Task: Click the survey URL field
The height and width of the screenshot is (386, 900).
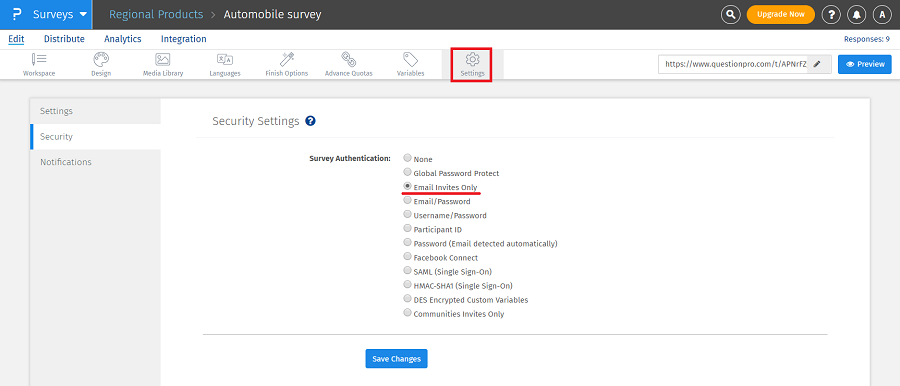Action: [x=735, y=64]
